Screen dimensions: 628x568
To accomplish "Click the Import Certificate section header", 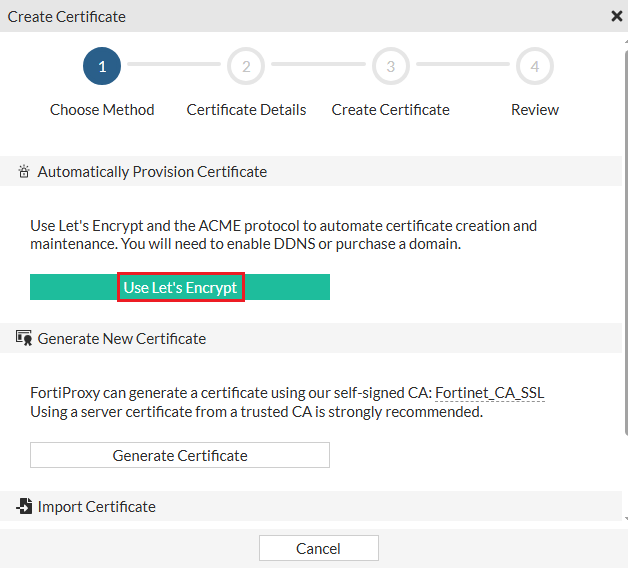I will coord(97,507).
